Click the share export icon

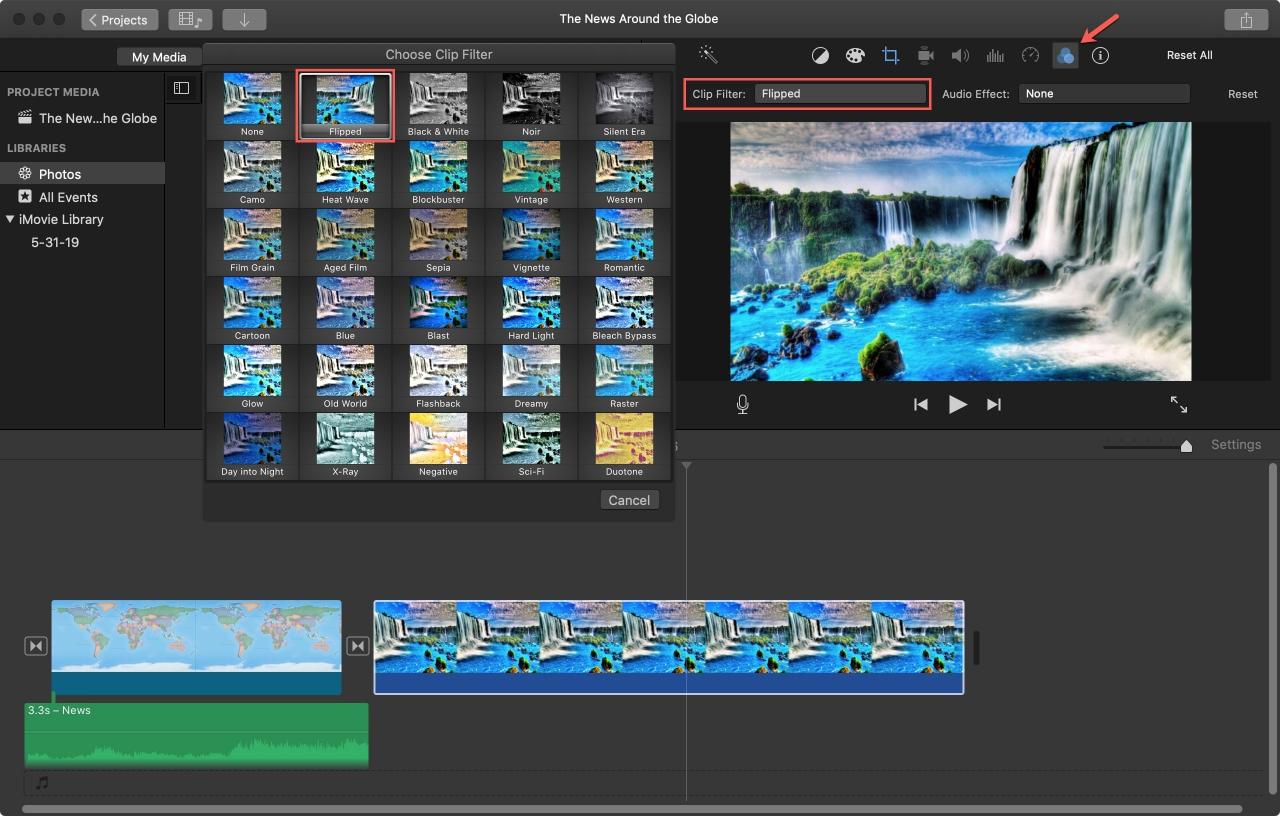point(1246,20)
